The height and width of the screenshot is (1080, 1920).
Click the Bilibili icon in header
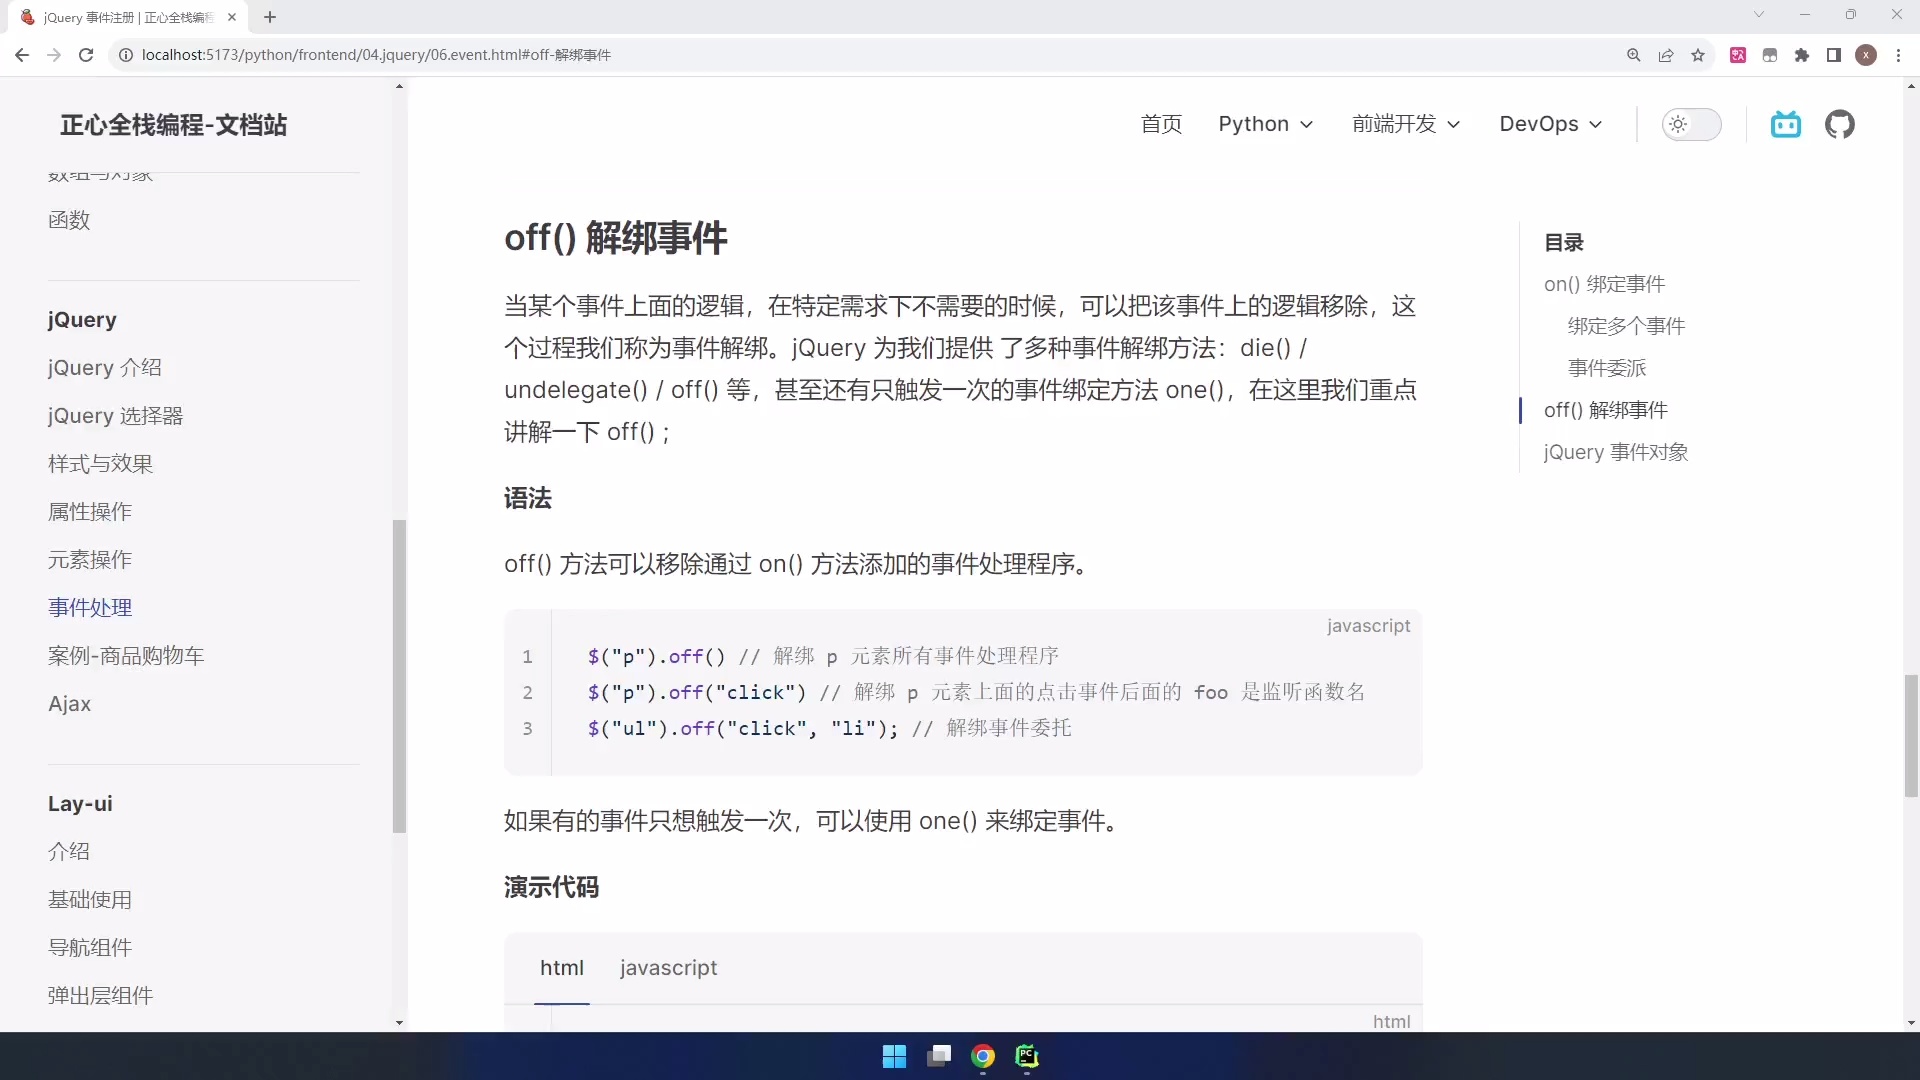pos(1785,124)
